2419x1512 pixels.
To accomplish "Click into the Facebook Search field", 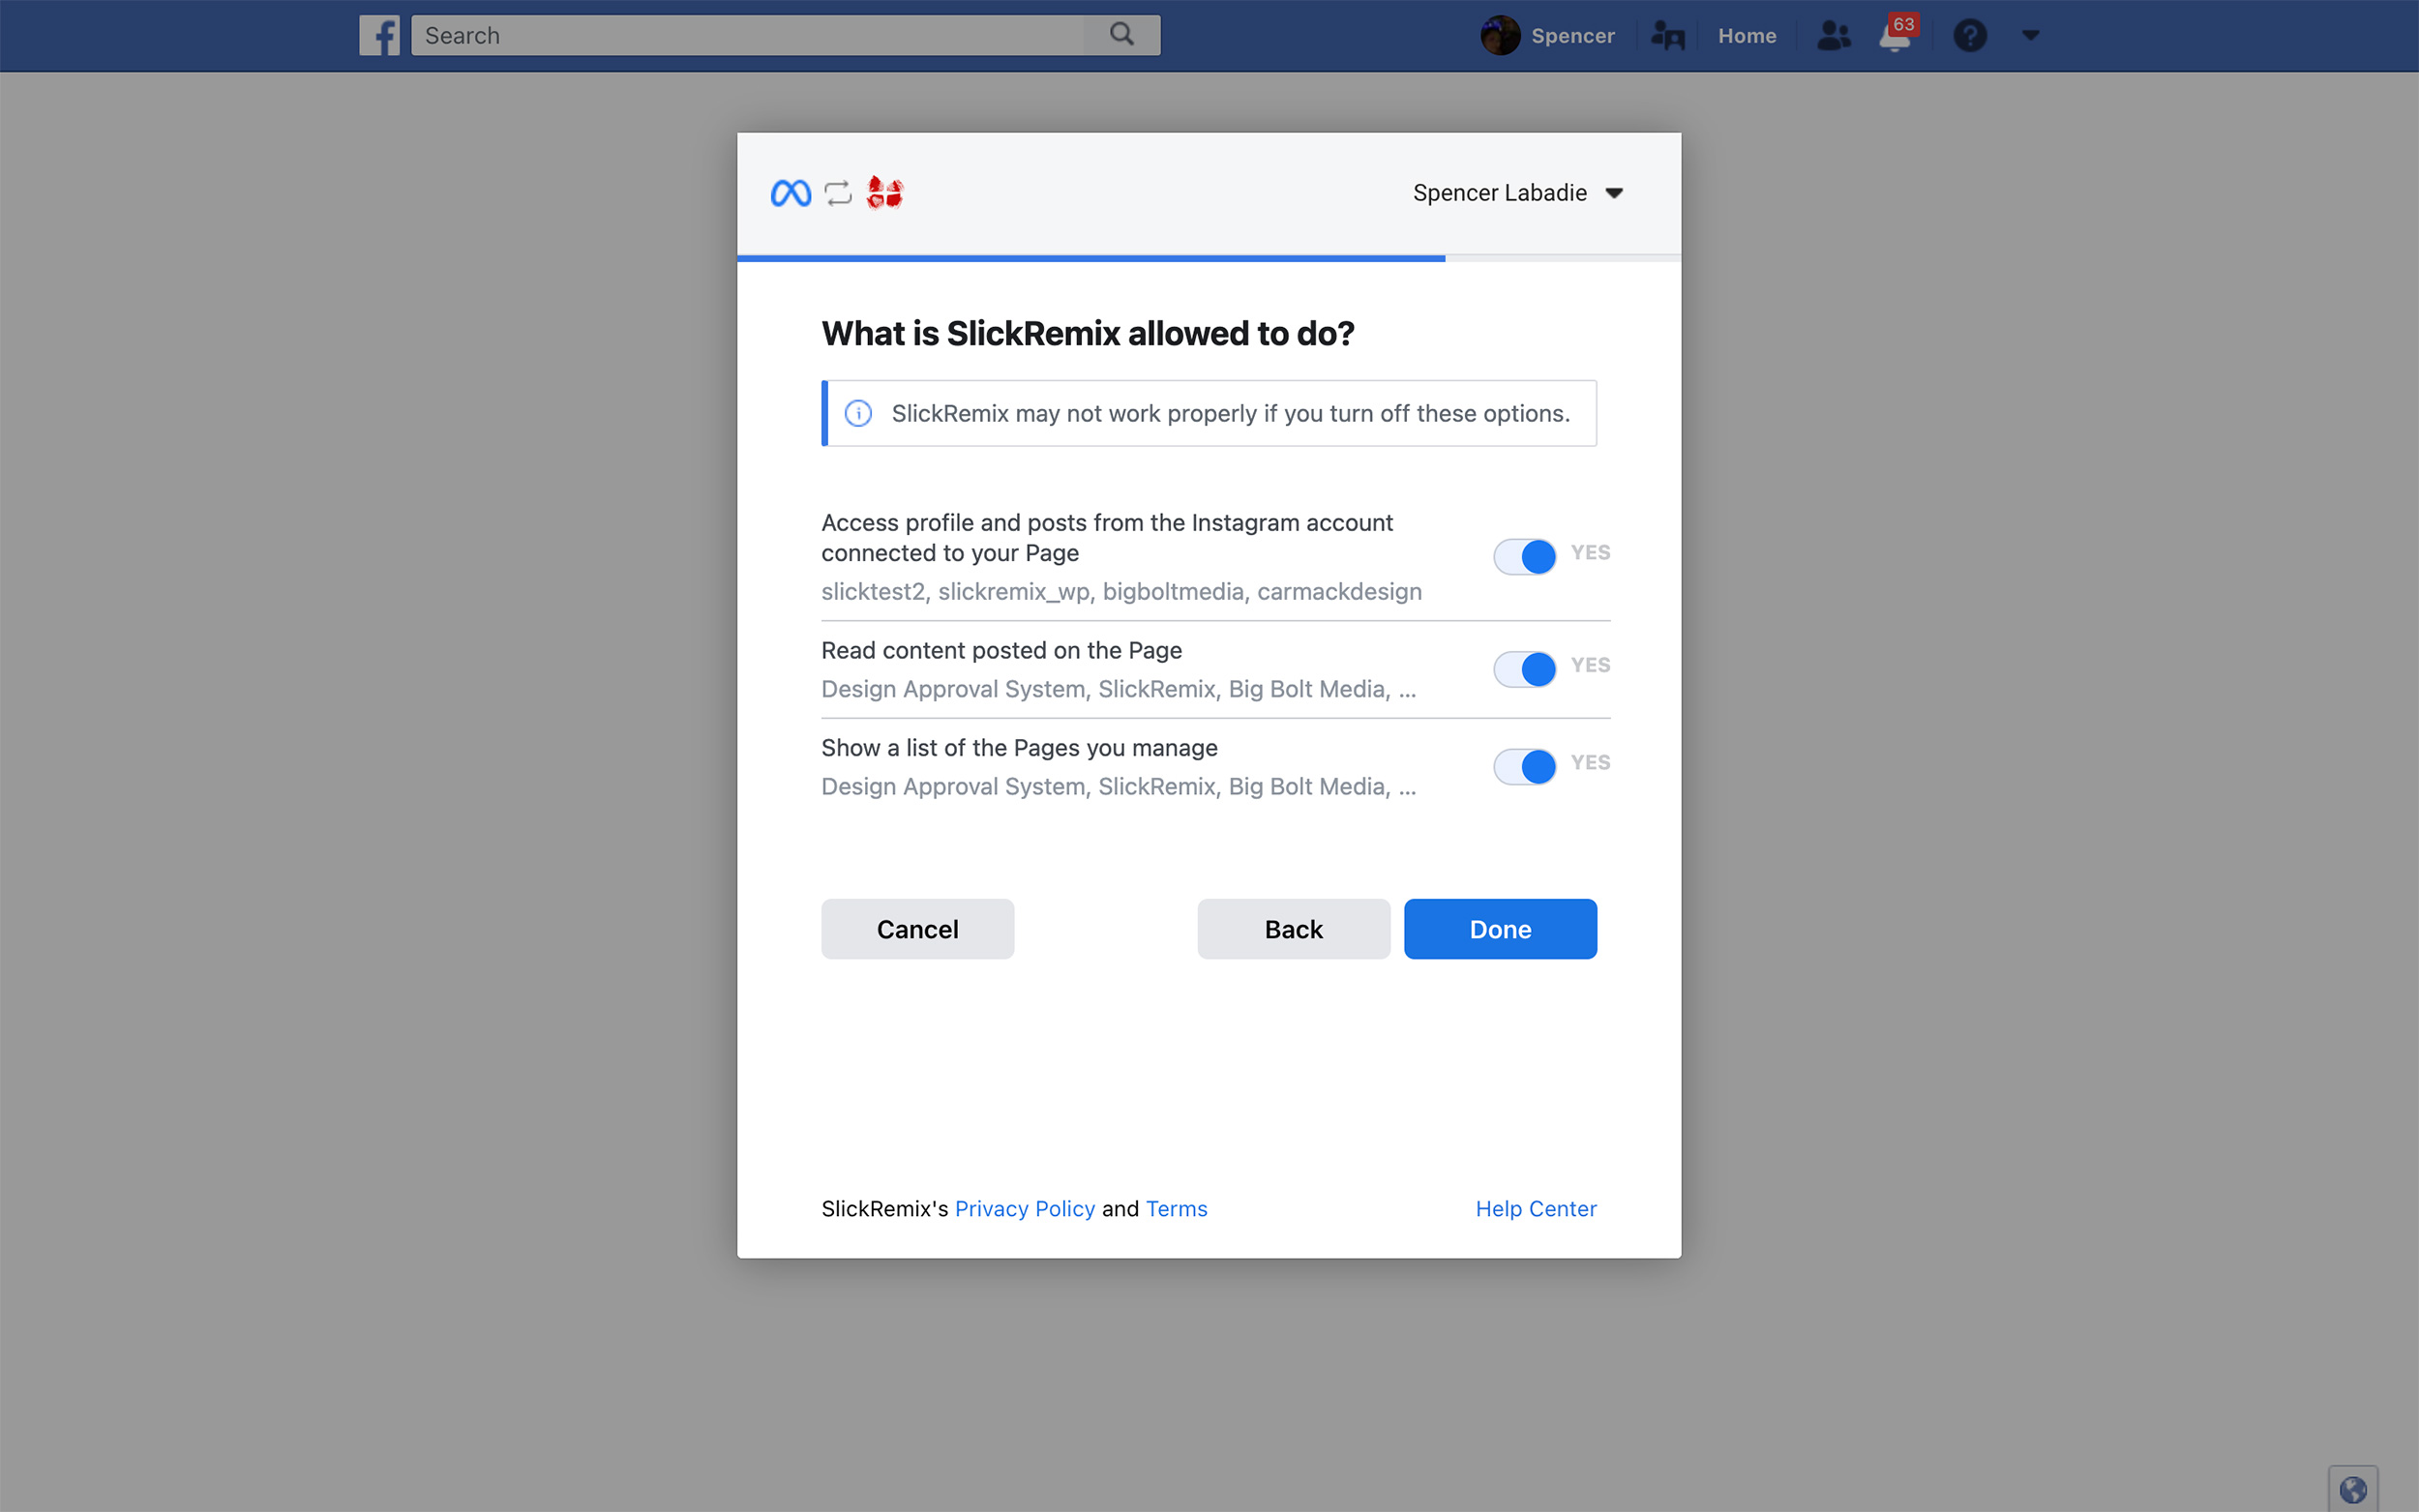I will pyautogui.click(x=747, y=35).
